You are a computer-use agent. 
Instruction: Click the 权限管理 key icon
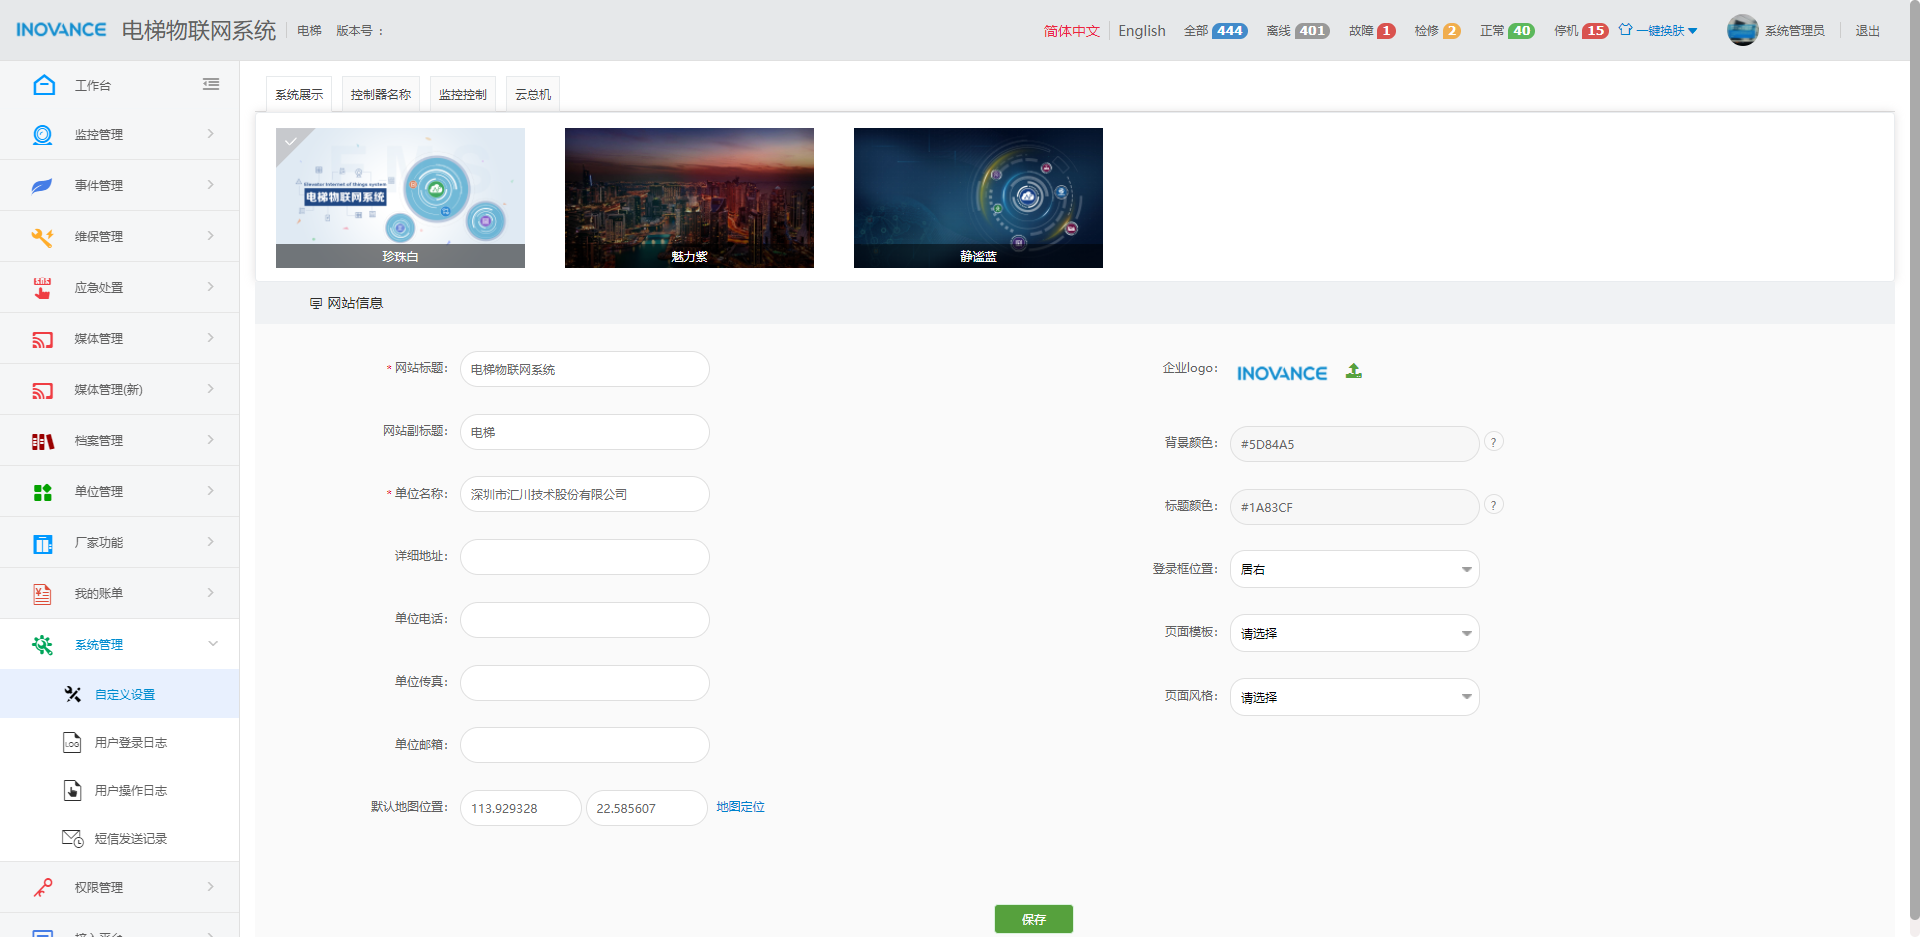(x=42, y=888)
